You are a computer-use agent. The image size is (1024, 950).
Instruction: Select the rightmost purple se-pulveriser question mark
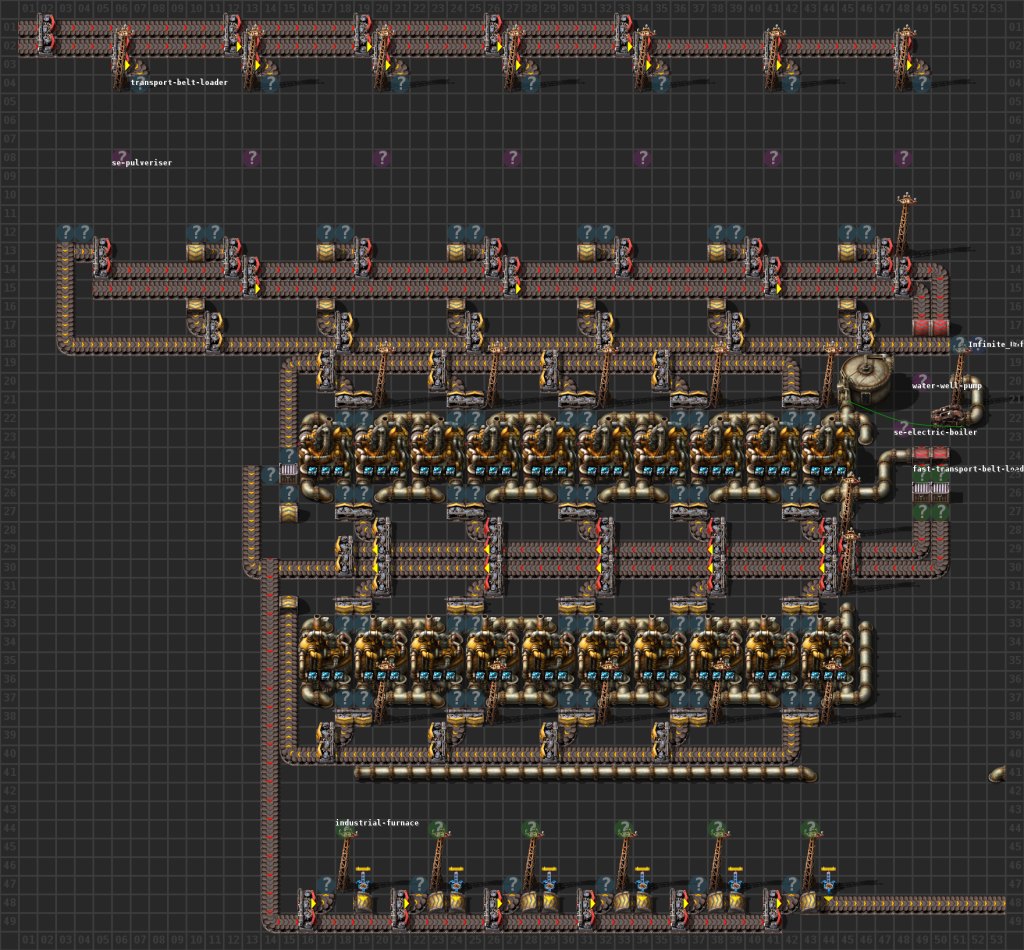[903, 157]
